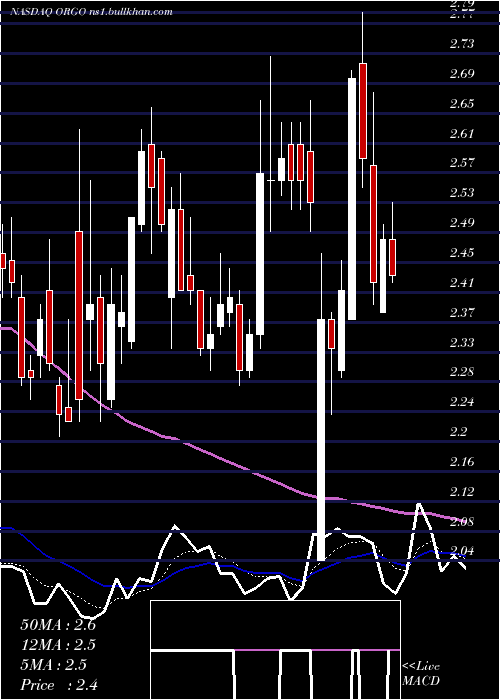Click the NASDAQ ORGO ns1.bullkhan.com chart title
The height and width of the screenshot is (700, 500).
[92, 12]
